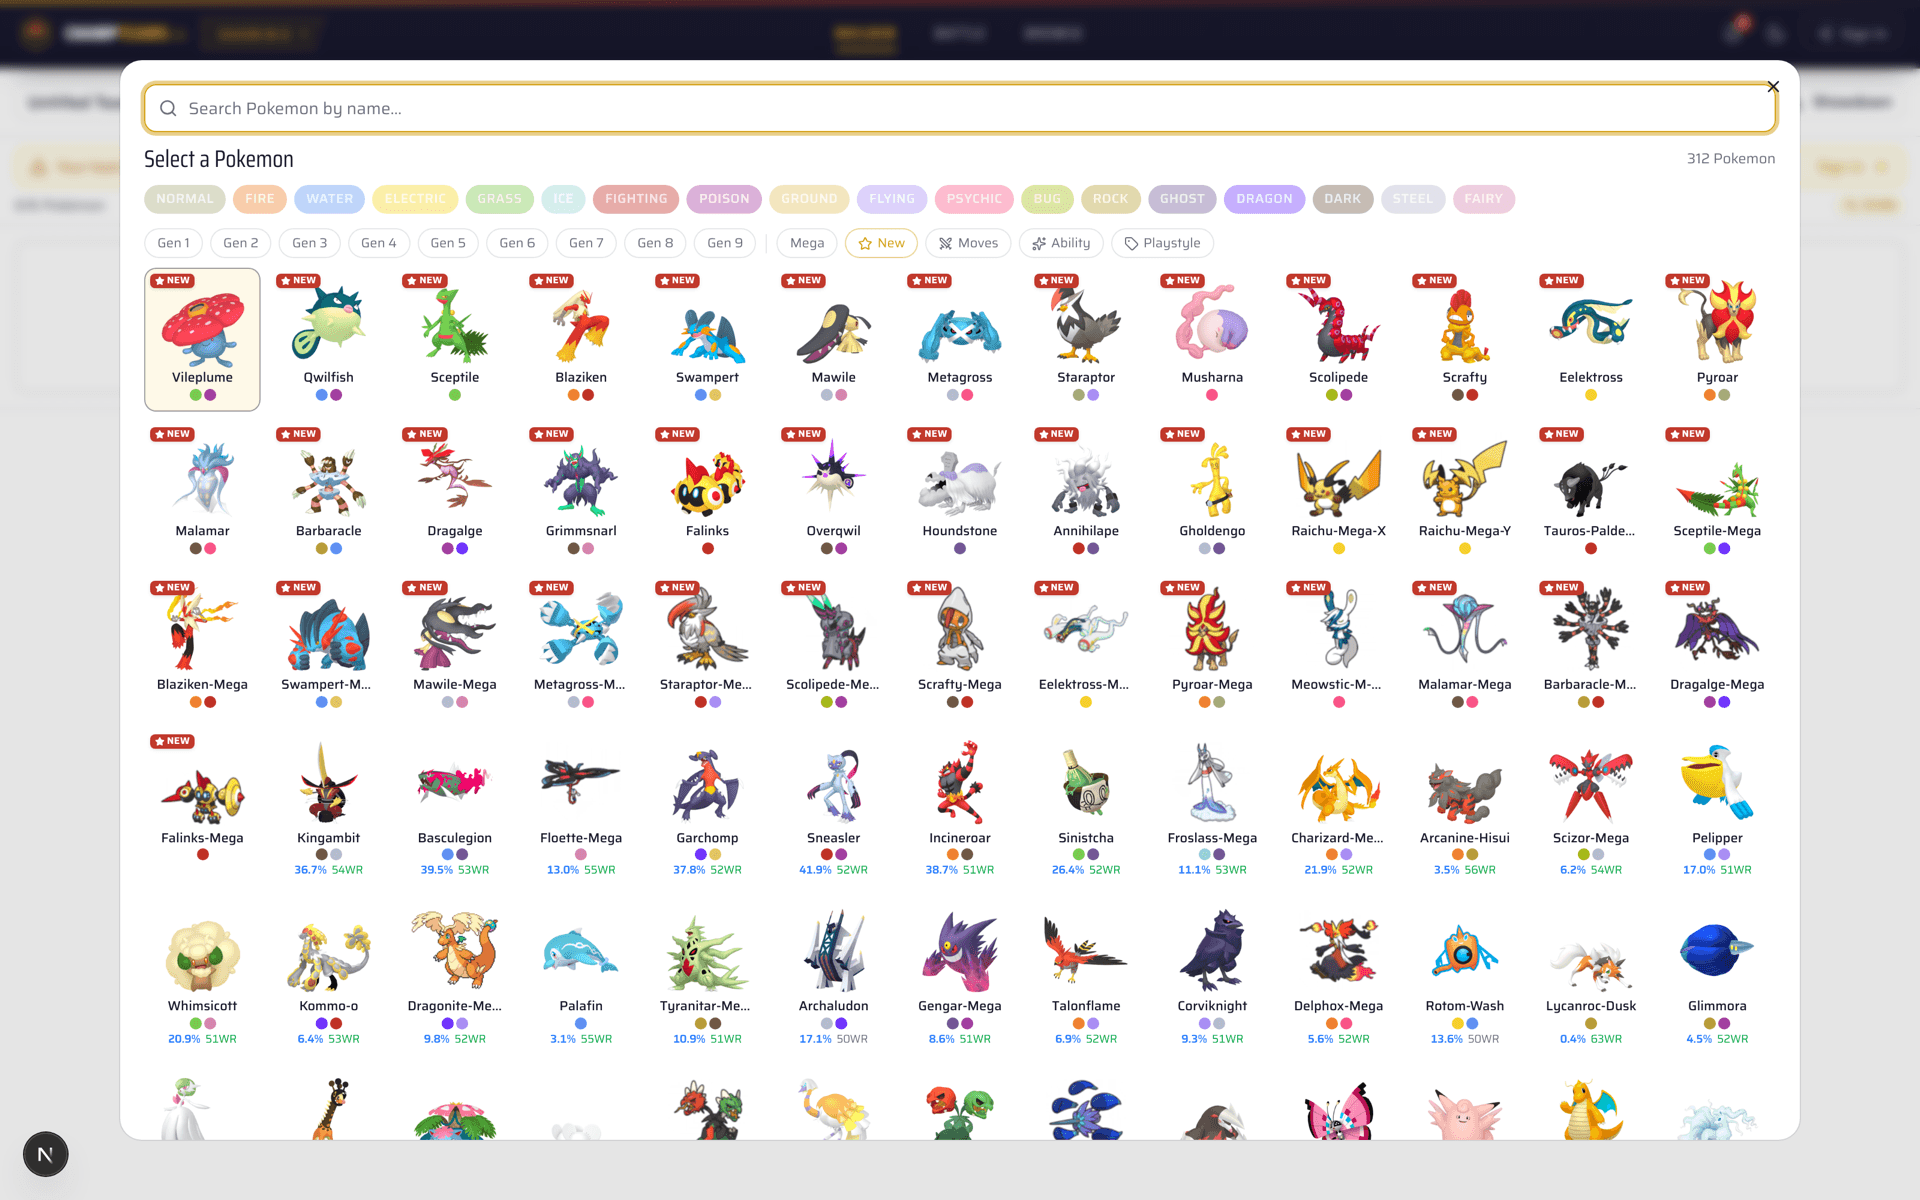Screen dimensions: 1920x1200
Task: Filter by Gen 5
Action: tap(448, 243)
